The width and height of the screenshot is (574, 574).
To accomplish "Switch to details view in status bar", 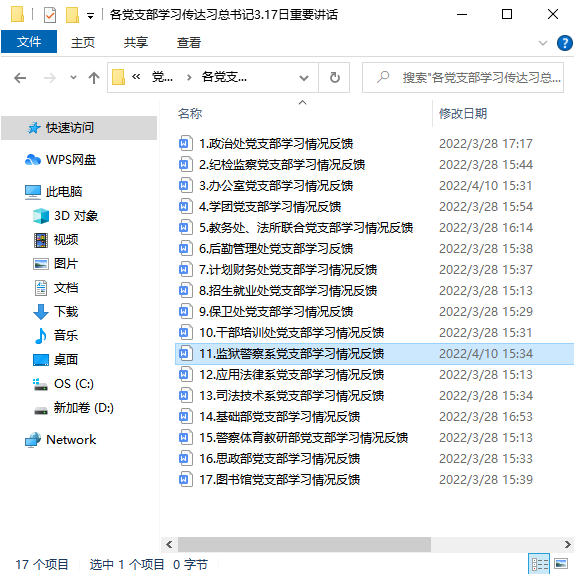I will (x=540, y=564).
